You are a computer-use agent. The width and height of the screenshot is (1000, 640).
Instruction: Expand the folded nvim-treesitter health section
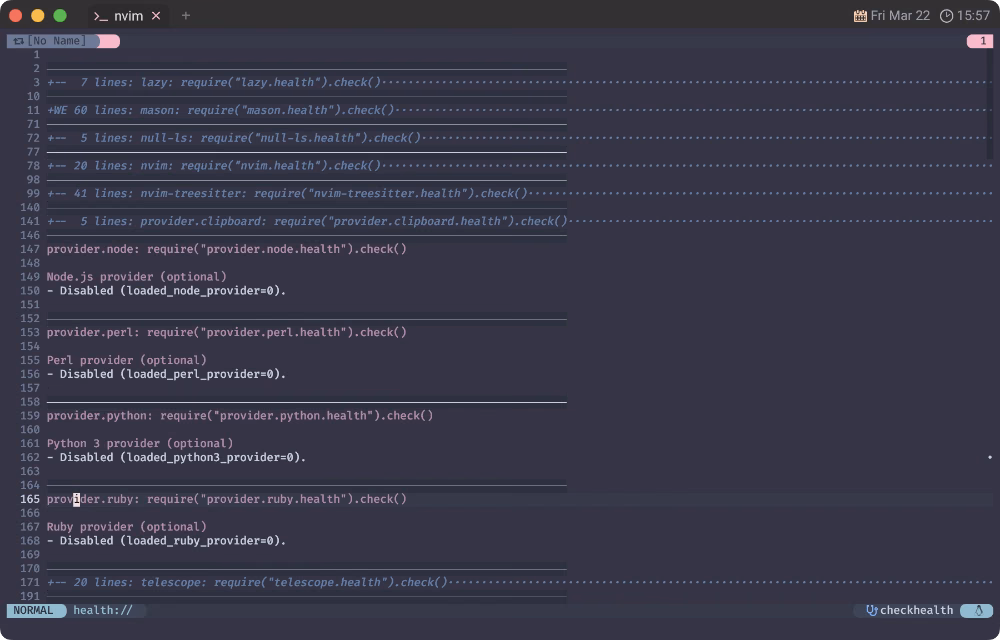pos(520,193)
